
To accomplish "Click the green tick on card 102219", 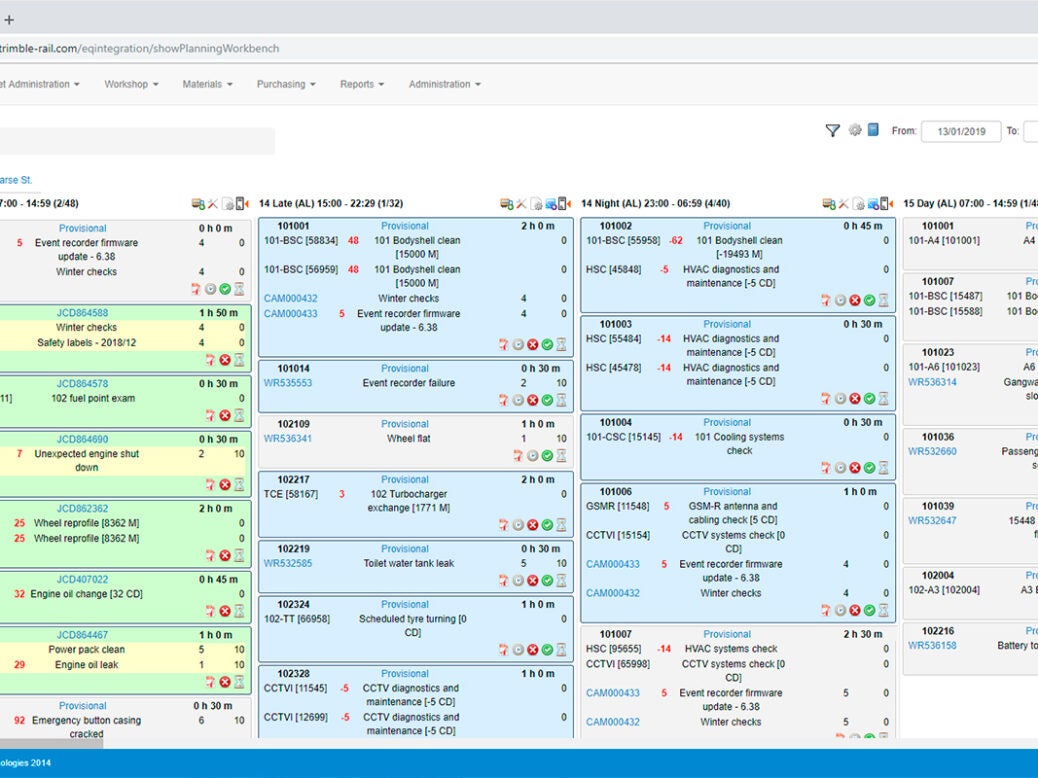I will coord(547,580).
